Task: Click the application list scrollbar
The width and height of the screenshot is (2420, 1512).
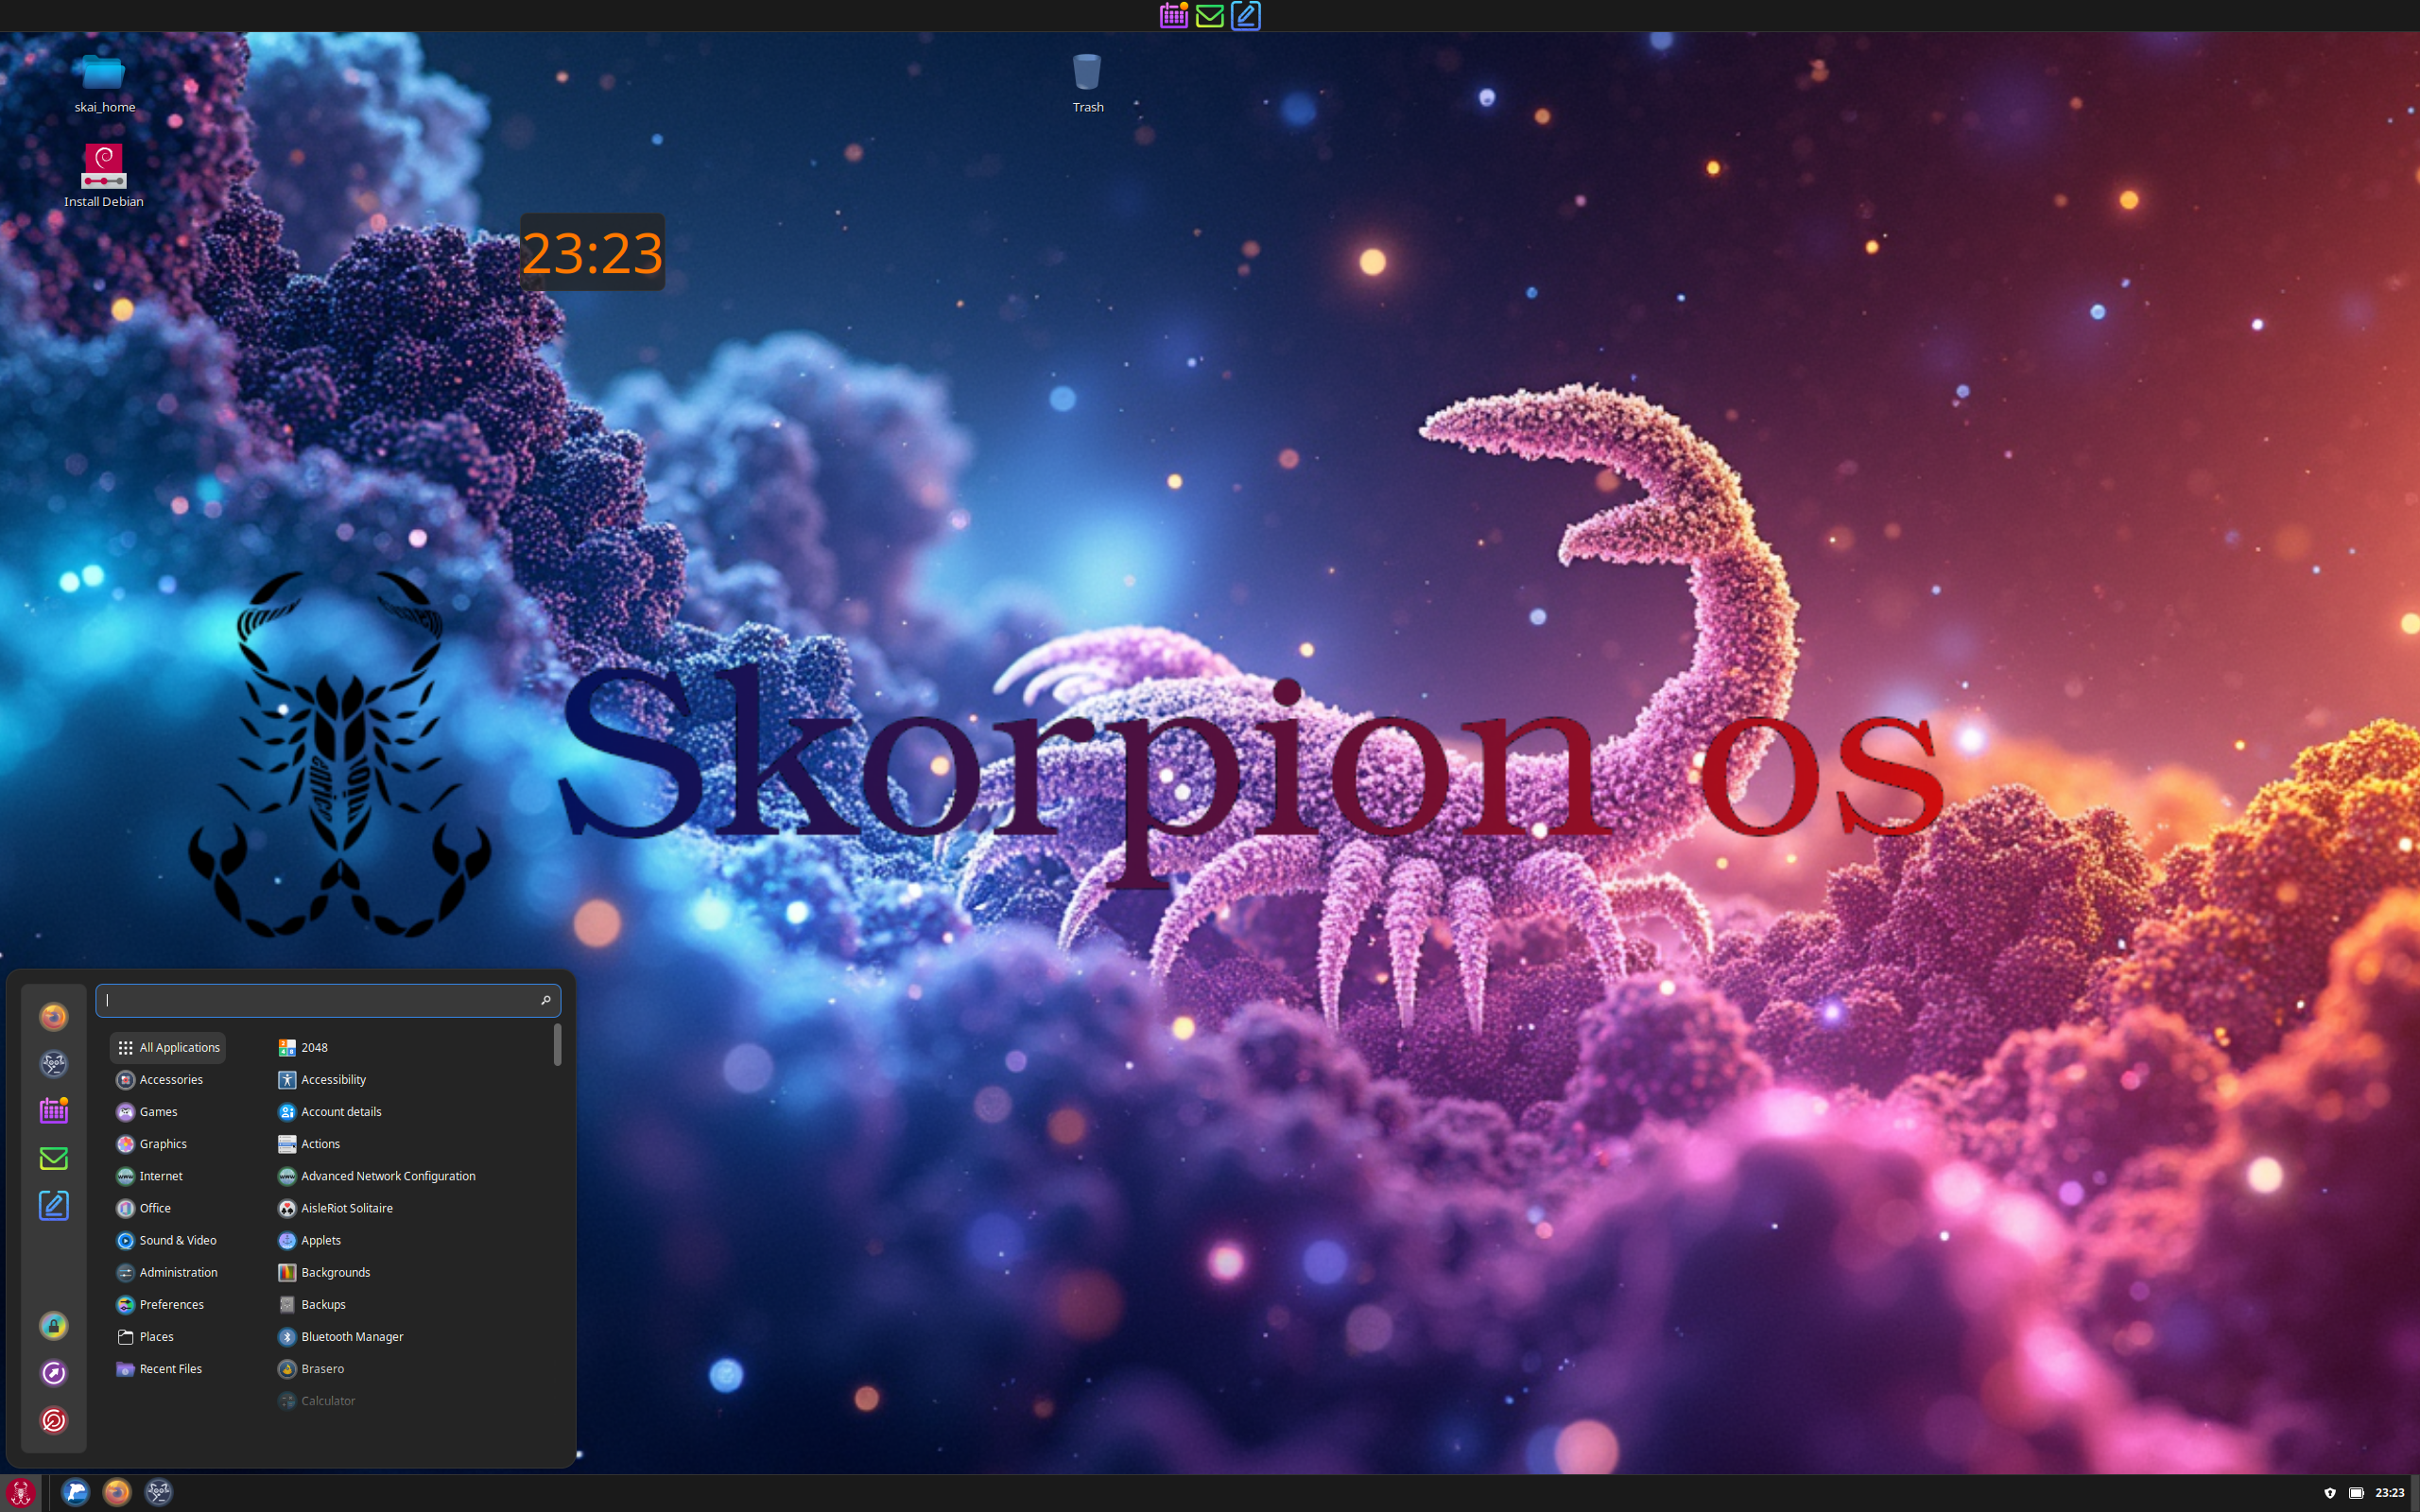Action: [x=557, y=1044]
